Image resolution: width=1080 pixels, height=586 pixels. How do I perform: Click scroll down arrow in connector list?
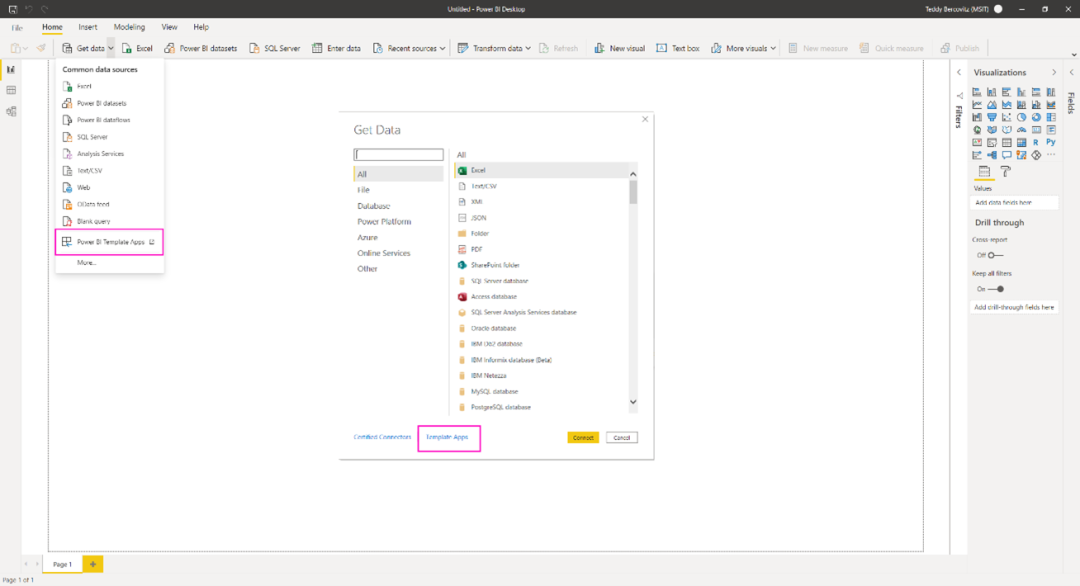click(633, 402)
